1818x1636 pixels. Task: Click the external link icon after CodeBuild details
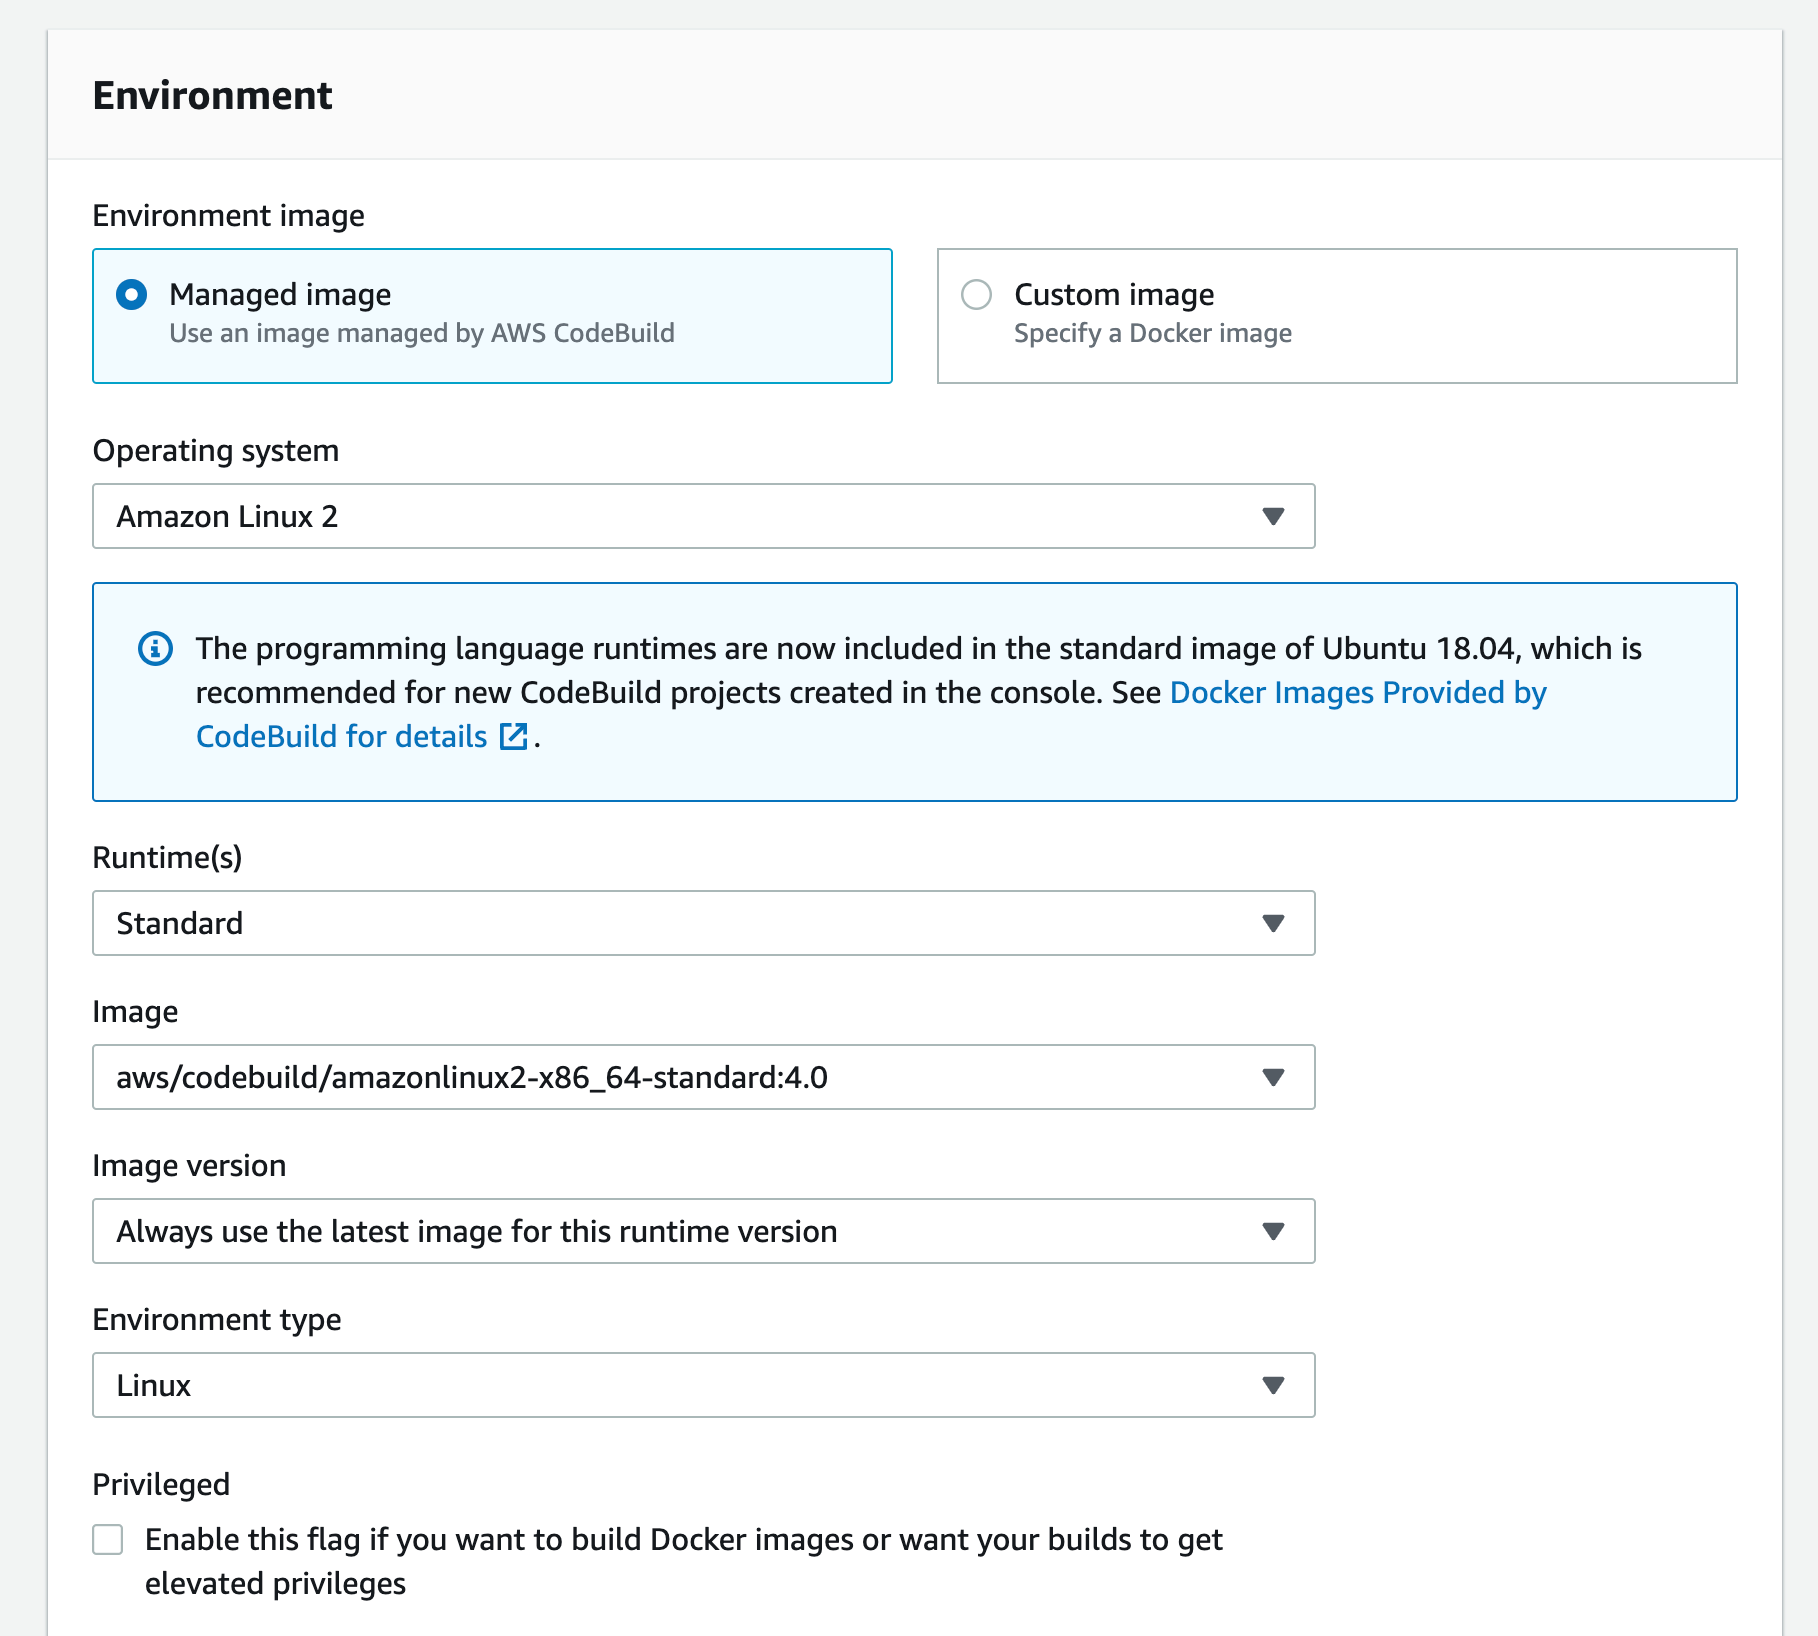512,736
